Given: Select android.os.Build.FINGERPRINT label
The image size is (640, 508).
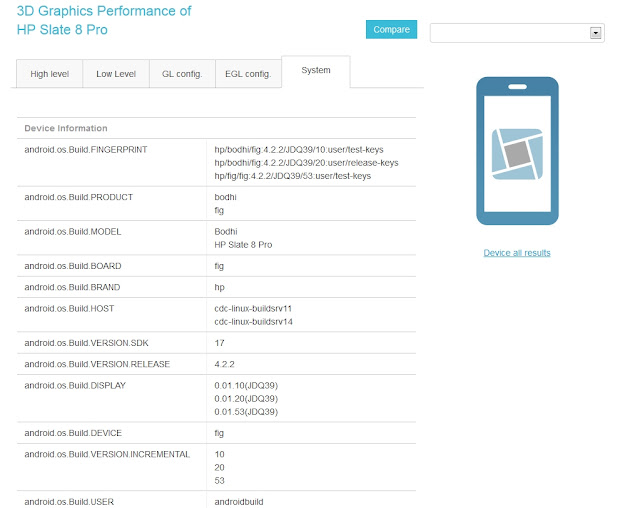Looking at the screenshot, I should [x=86, y=150].
